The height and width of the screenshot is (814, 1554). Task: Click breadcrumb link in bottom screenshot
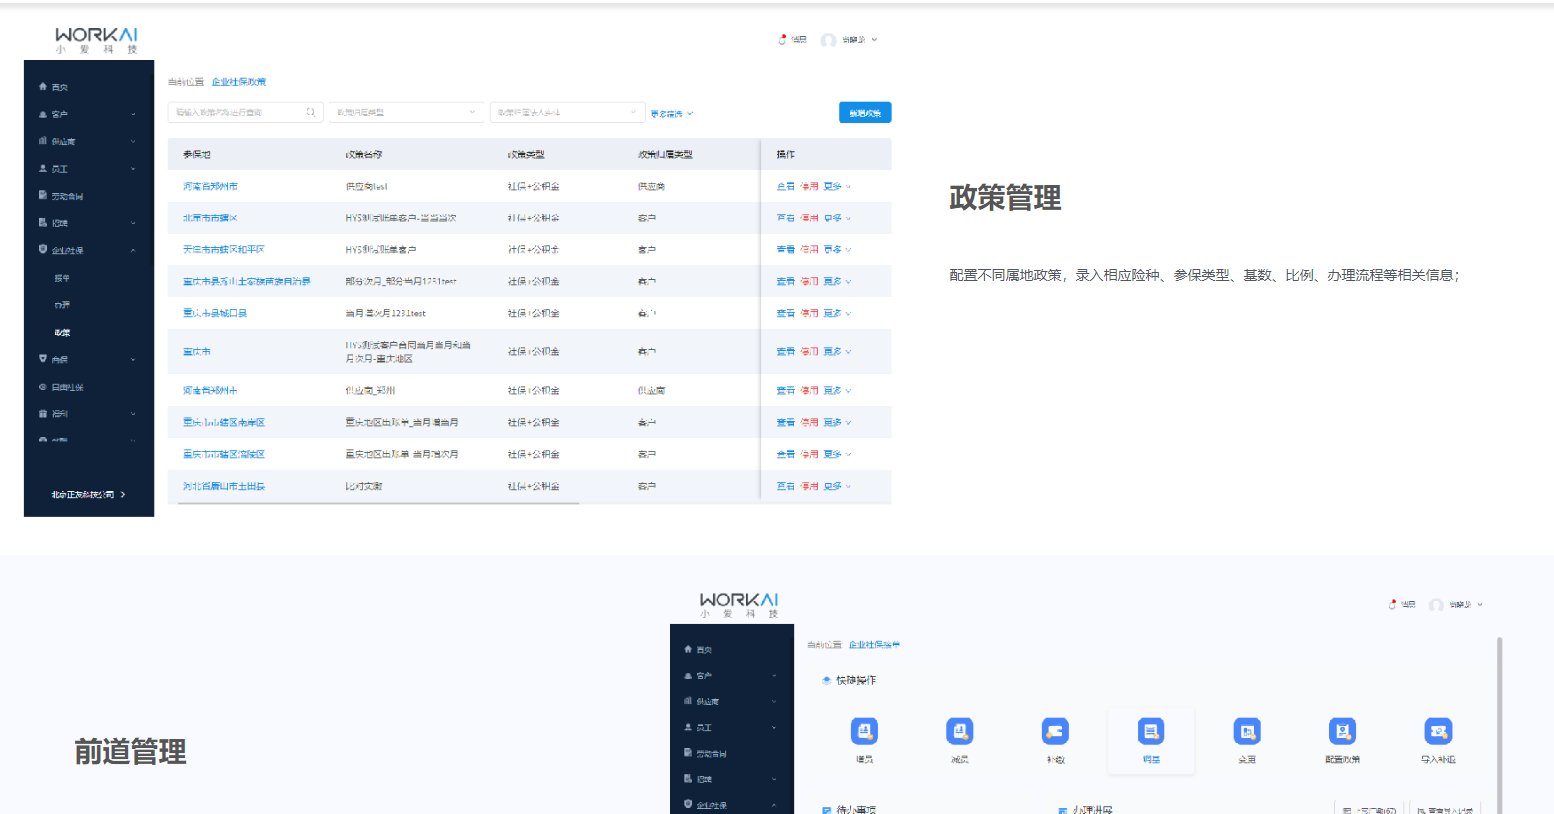tap(875, 645)
